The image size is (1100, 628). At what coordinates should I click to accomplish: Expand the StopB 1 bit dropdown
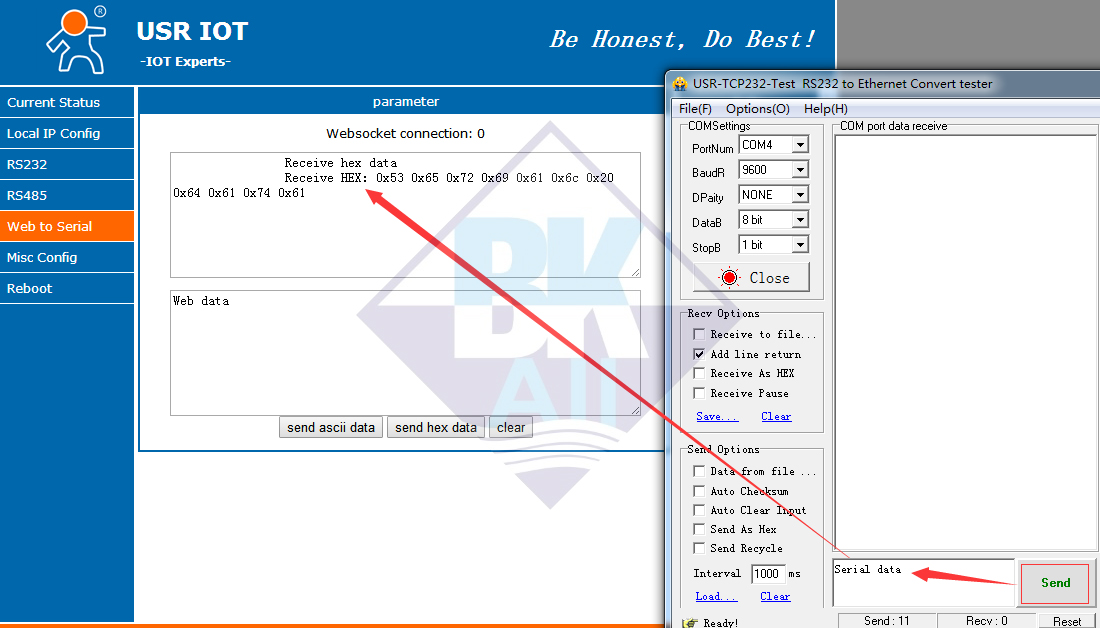(800, 245)
